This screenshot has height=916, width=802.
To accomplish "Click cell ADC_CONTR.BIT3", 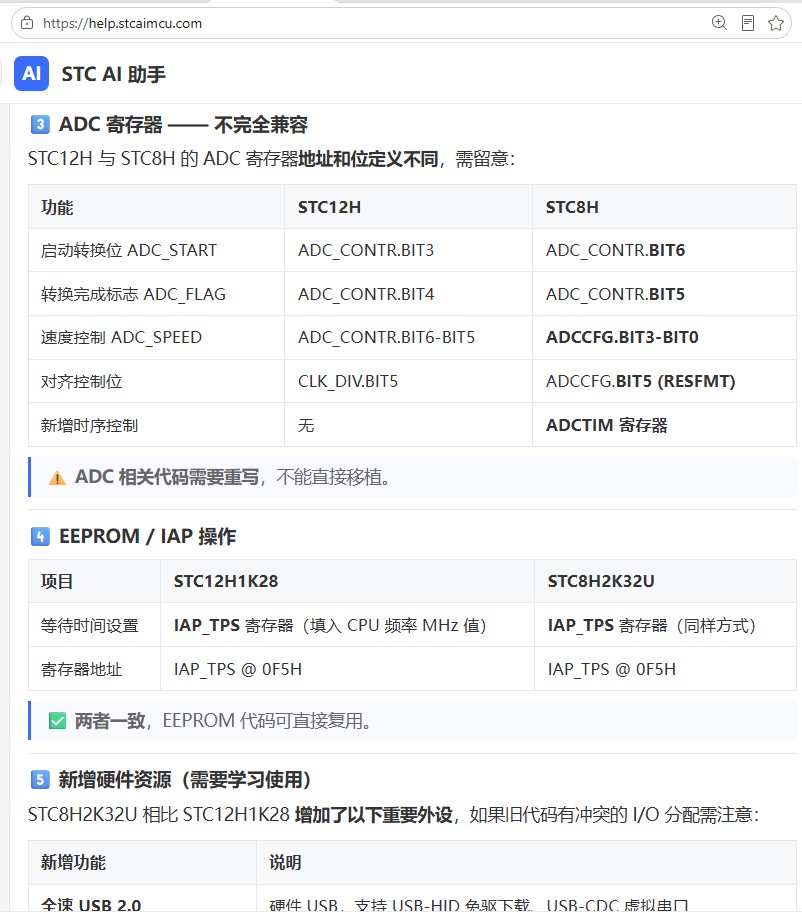I will [x=408, y=250].
